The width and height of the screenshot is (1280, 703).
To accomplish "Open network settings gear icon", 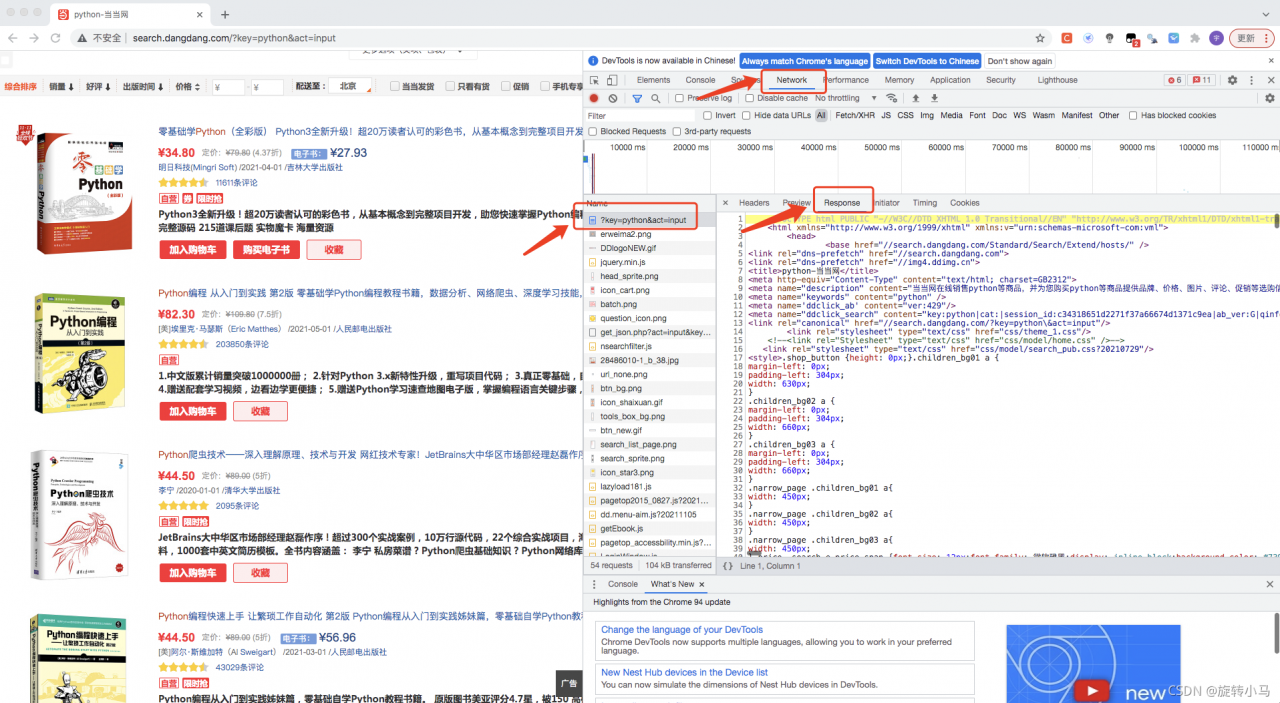I will (x=1270, y=98).
